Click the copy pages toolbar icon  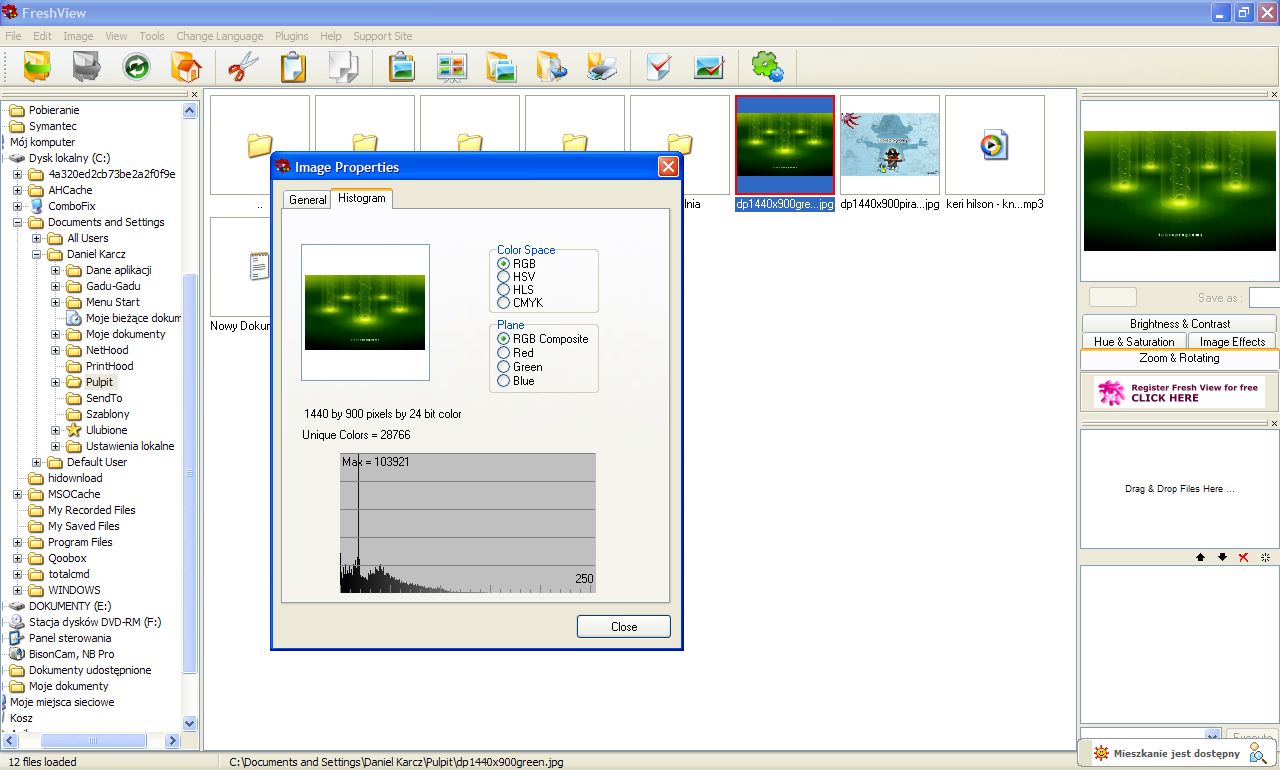coord(342,67)
